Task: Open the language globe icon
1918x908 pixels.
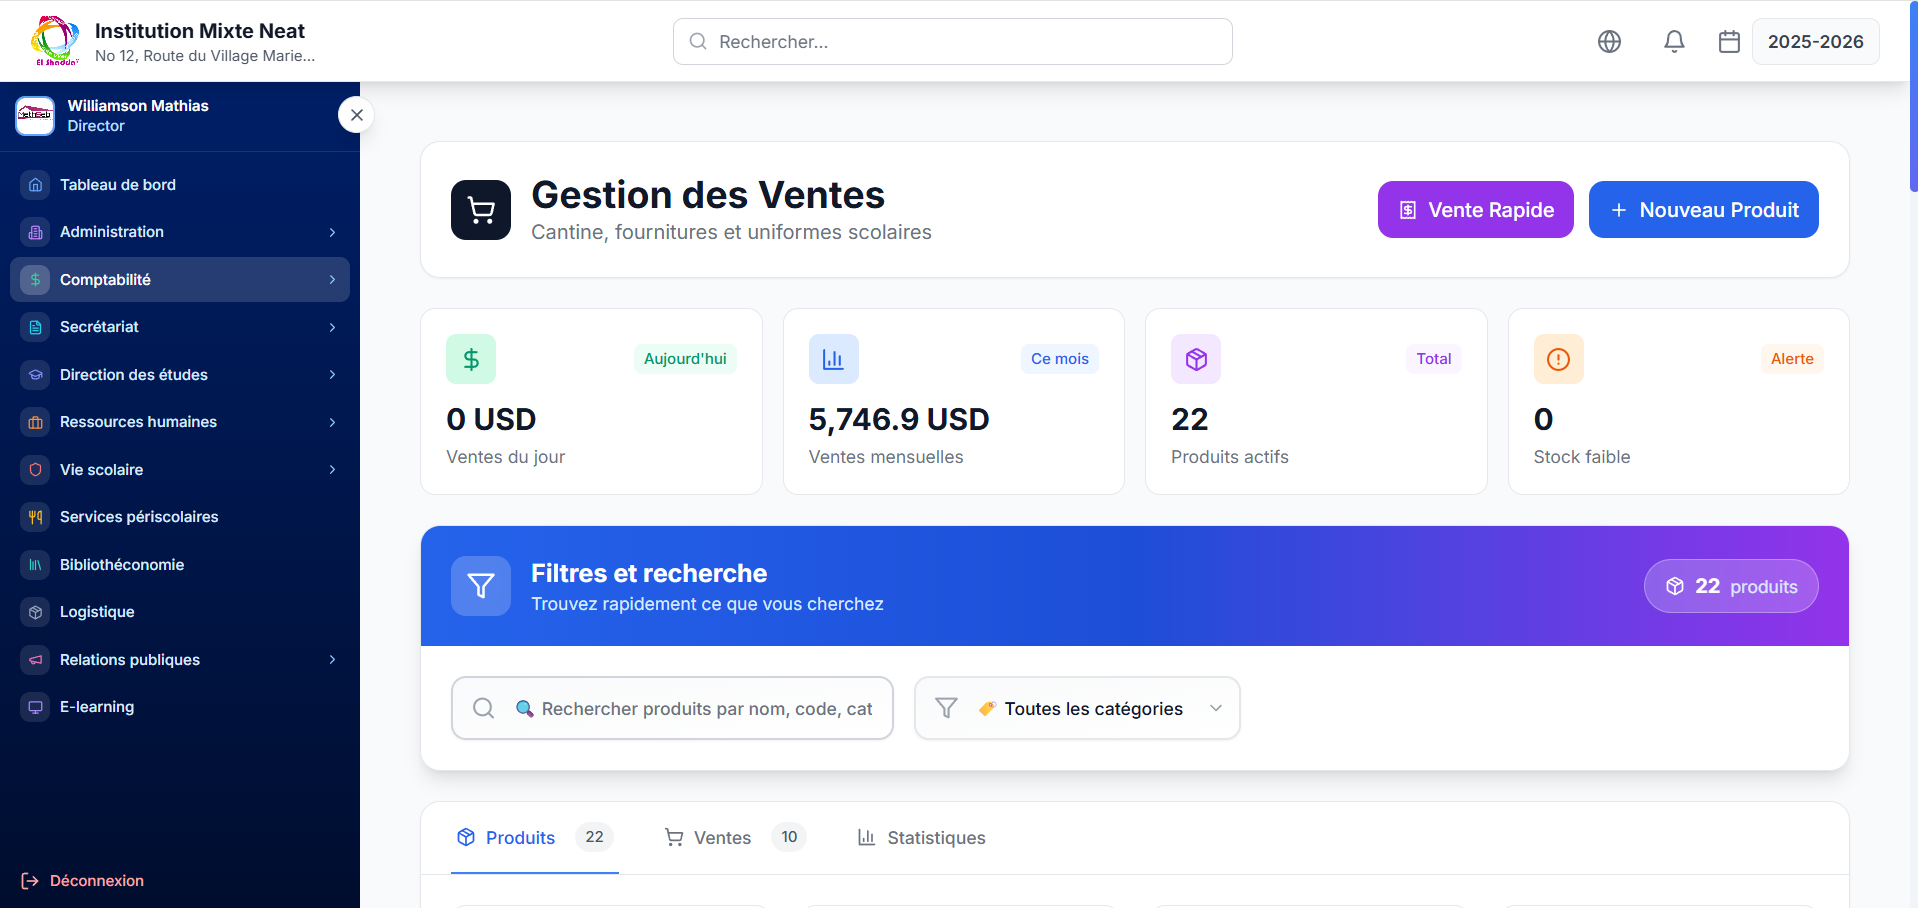Action: 1609,41
